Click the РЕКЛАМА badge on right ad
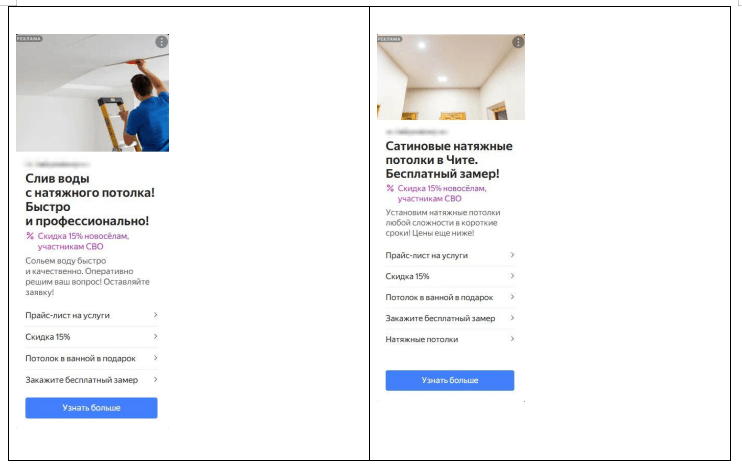The width and height of the screenshot is (742, 470). [389, 39]
